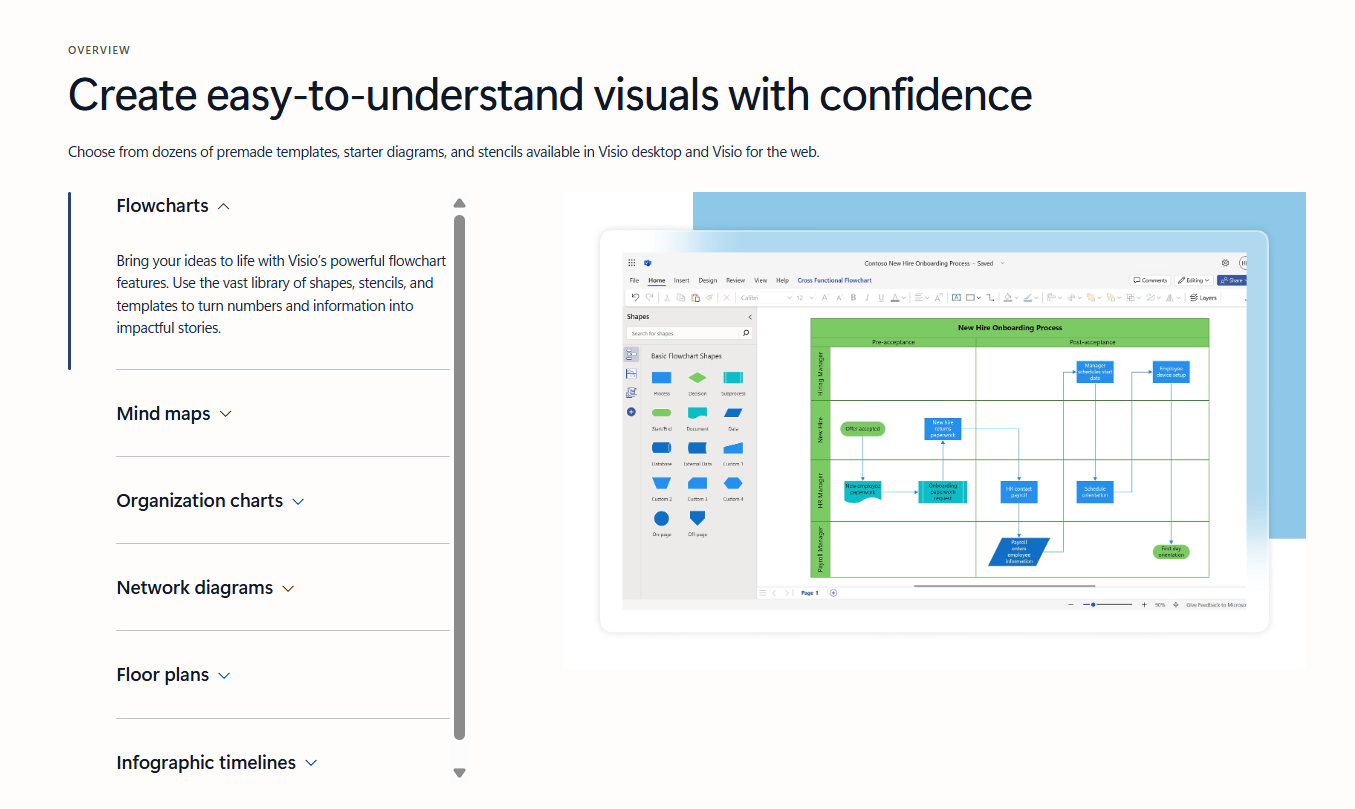Choose the Custom 1 shape
This screenshot has height=809, width=1355.
[733, 448]
